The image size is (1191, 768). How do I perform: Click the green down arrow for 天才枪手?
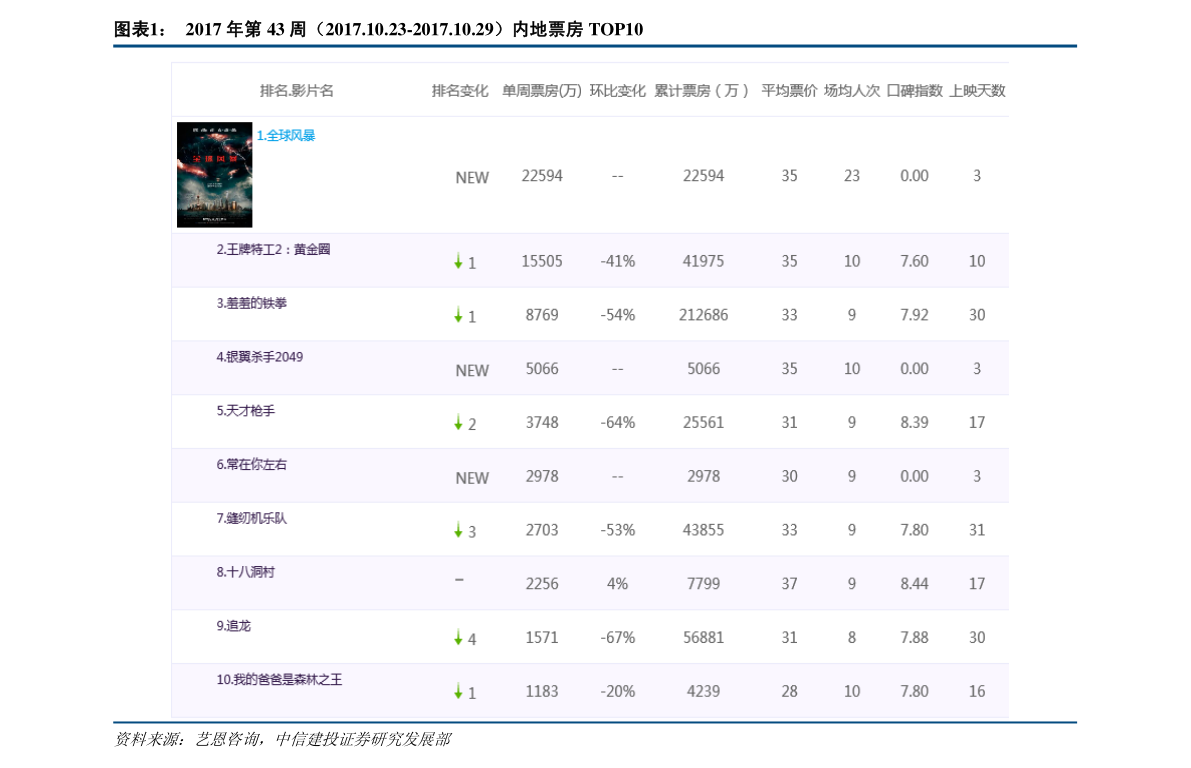tap(458, 423)
